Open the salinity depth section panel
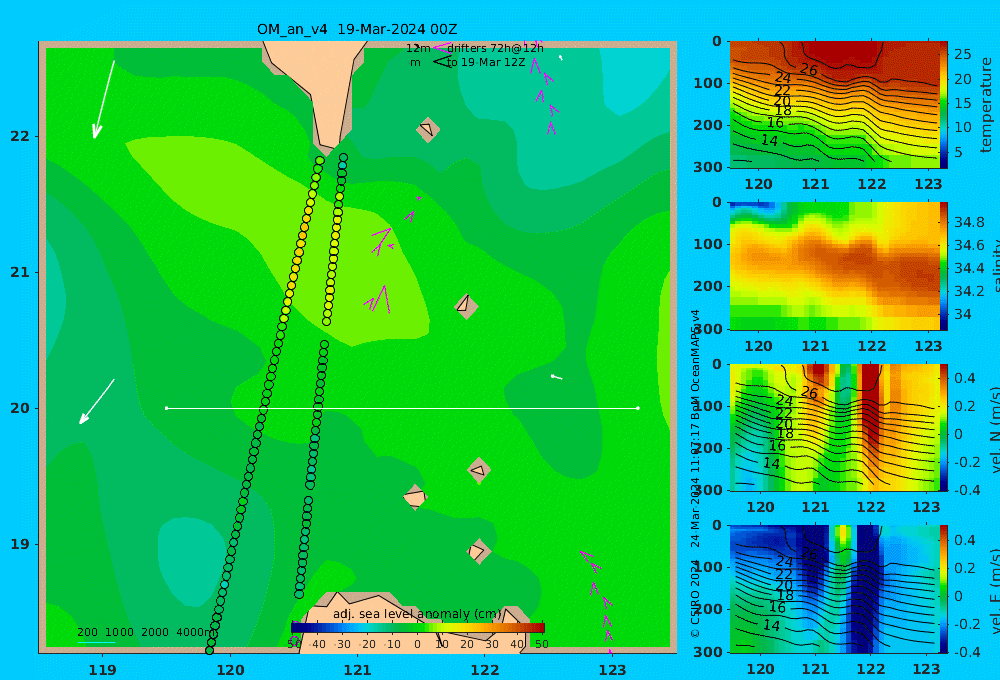 pyautogui.click(x=834, y=266)
